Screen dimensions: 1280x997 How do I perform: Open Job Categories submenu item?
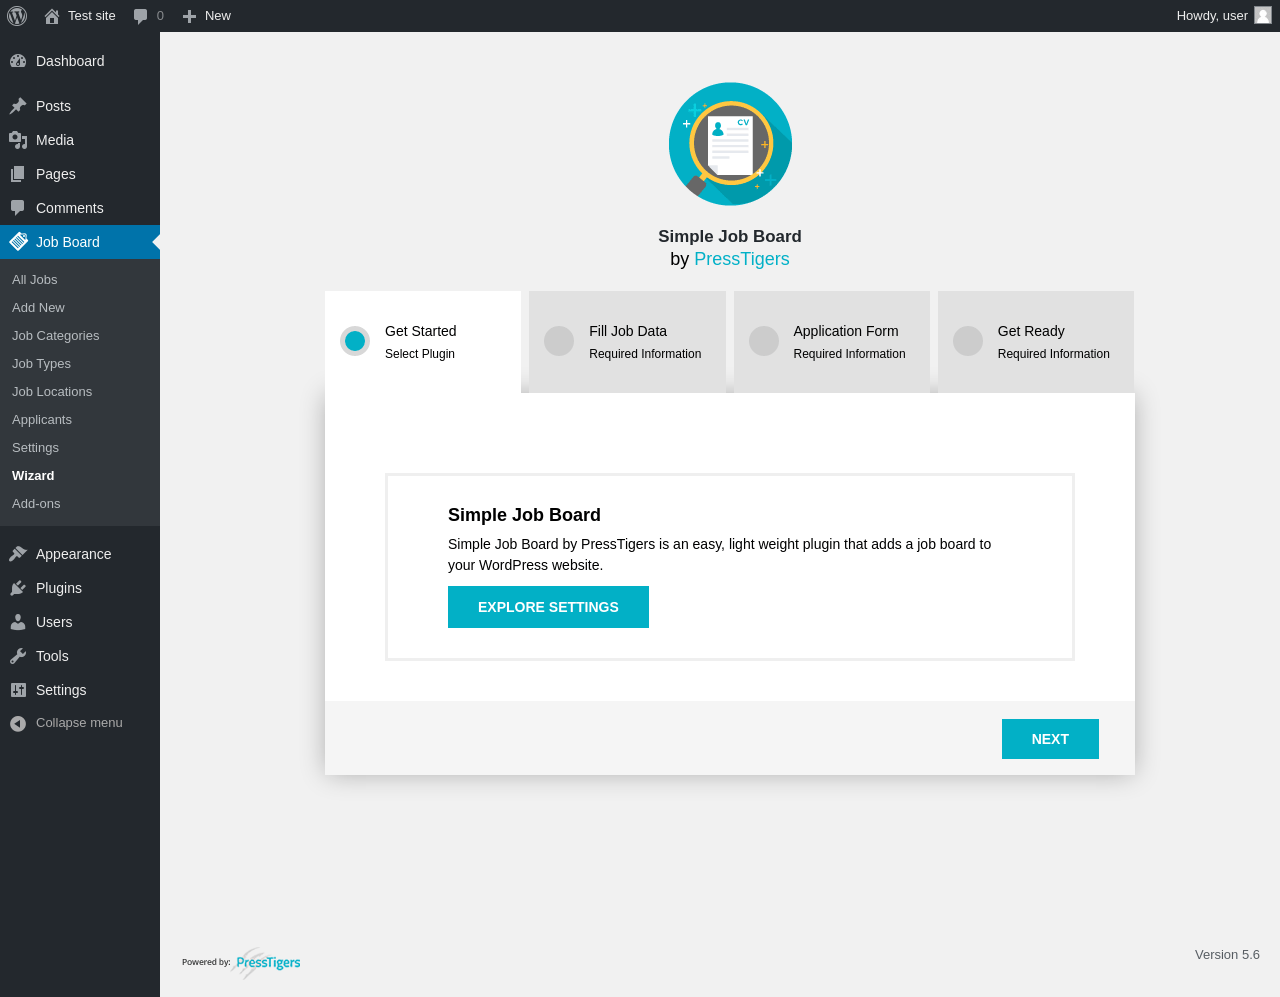[x=80, y=336]
